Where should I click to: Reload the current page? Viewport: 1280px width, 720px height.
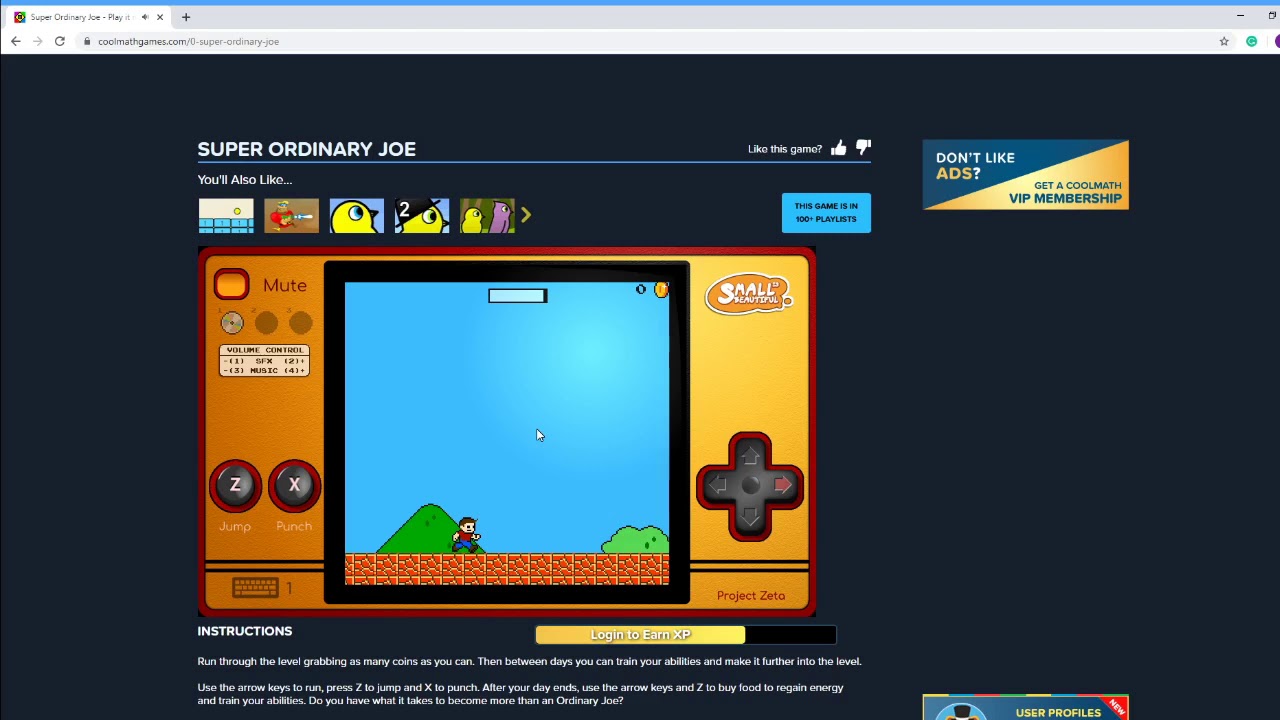click(x=60, y=41)
